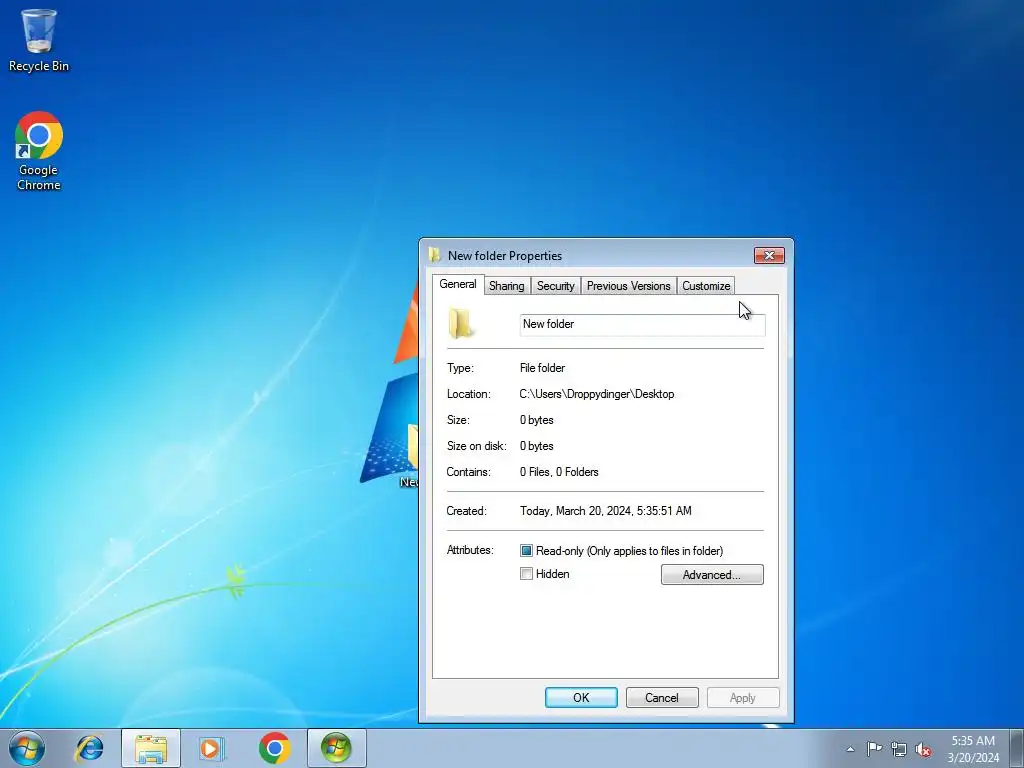Viewport: 1024px width, 768px height.
Task: Launch Internet Explorer from the taskbar
Action: point(89,748)
